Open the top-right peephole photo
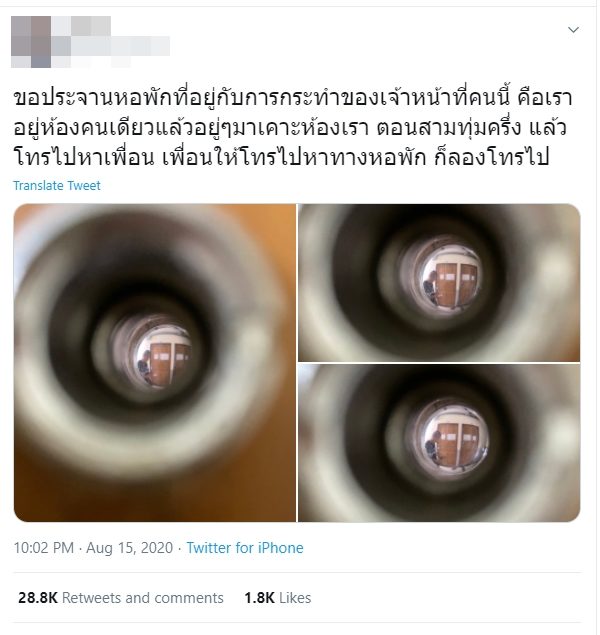The width and height of the screenshot is (600, 635). click(440, 283)
